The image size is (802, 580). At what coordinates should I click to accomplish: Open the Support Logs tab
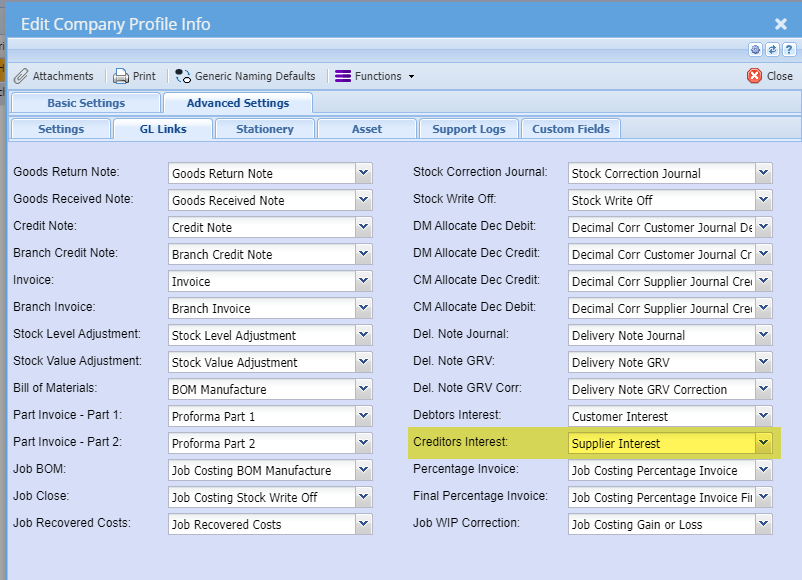point(469,129)
